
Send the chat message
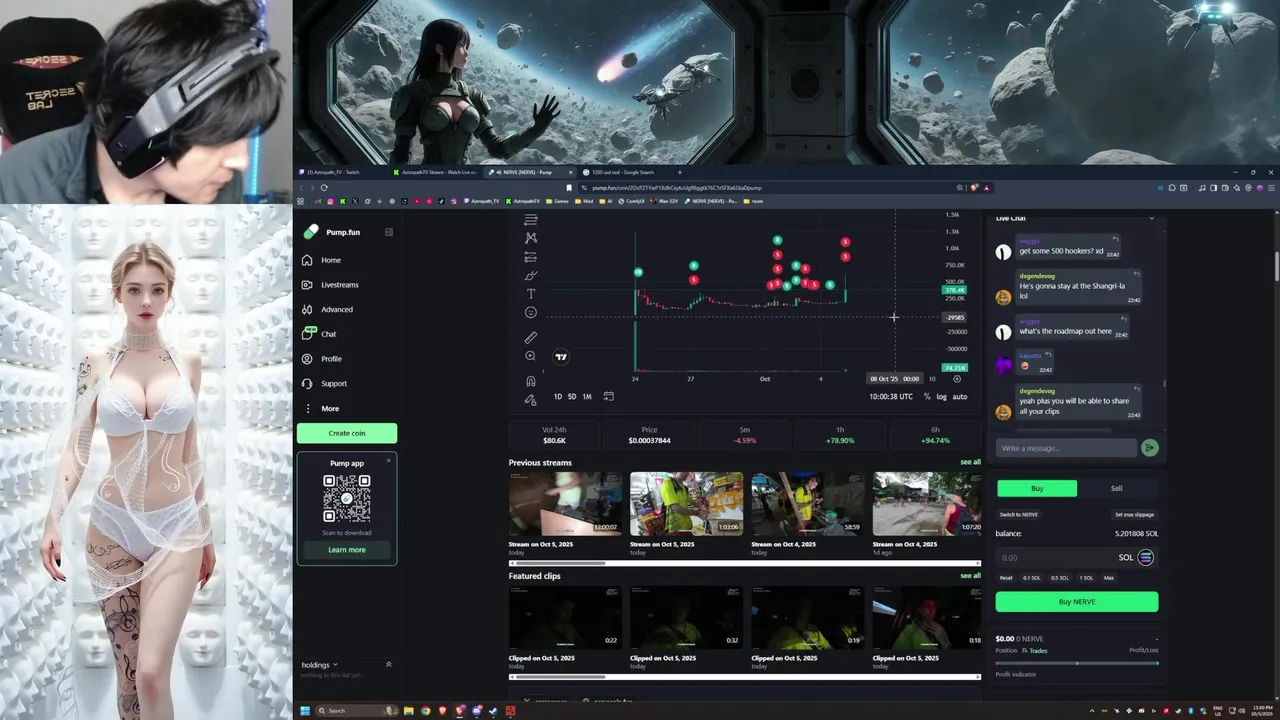tap(1150, 448)
